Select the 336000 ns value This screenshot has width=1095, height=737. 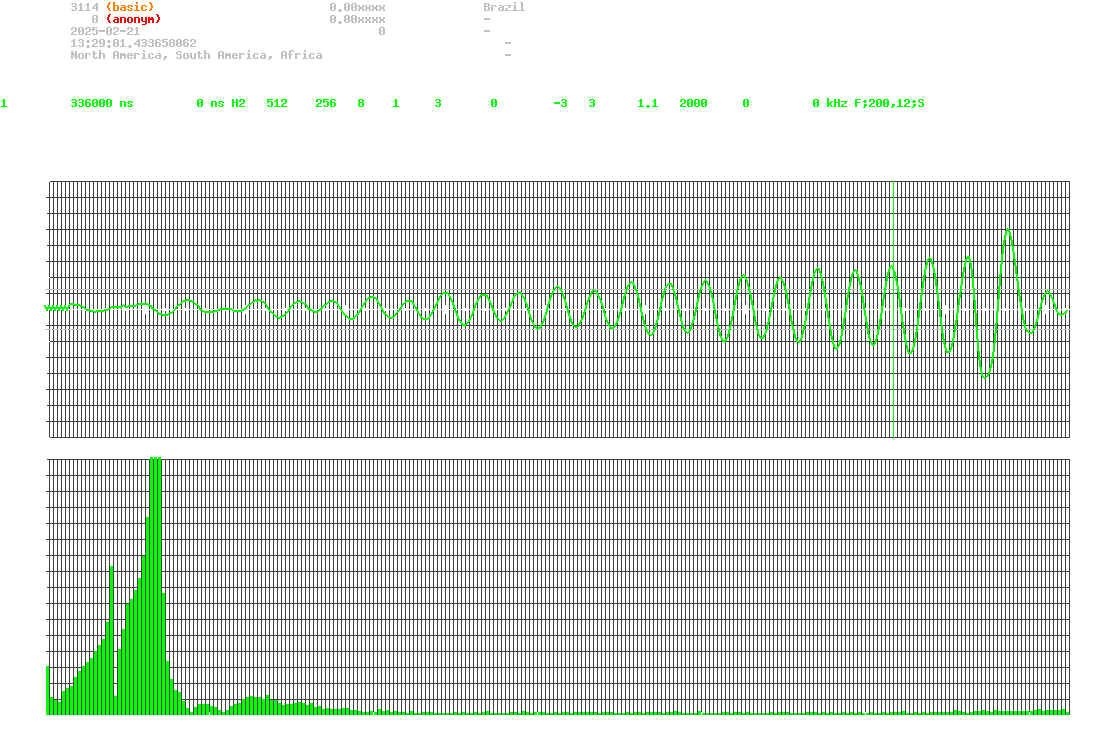[102, 103]
